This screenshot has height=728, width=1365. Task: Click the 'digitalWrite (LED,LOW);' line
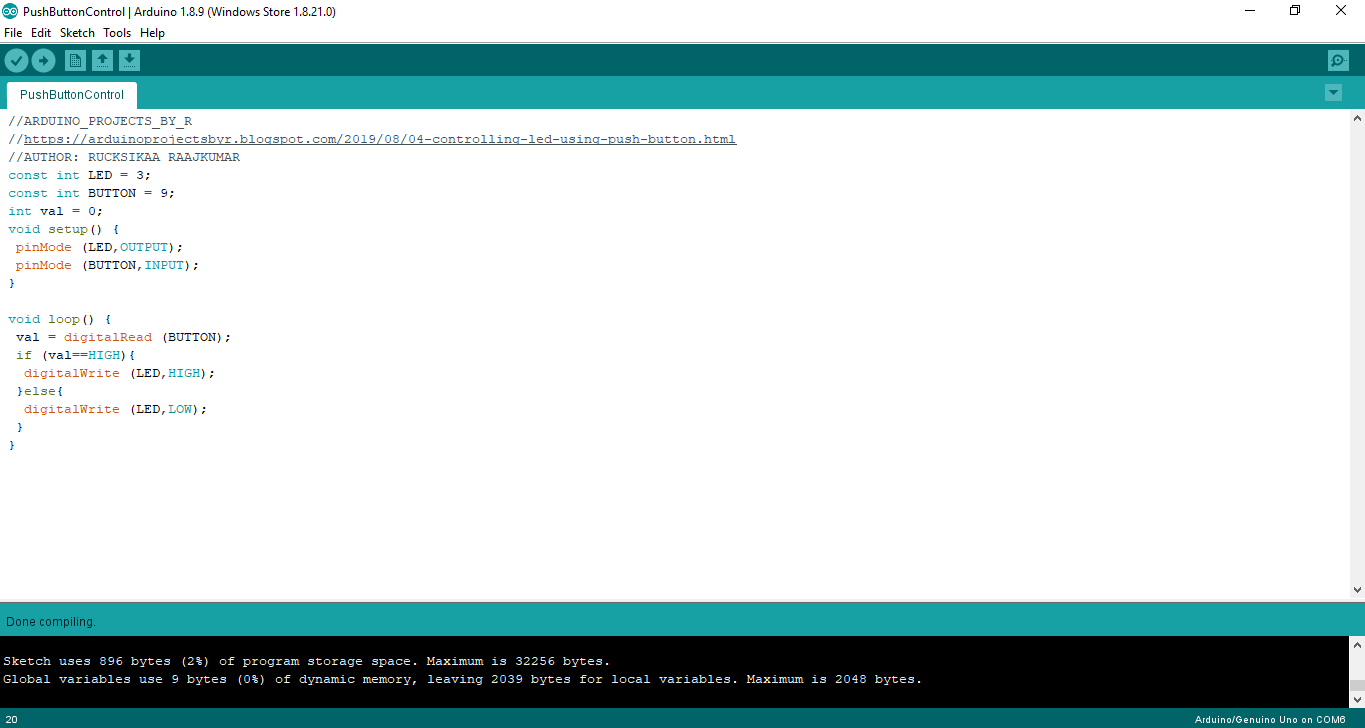point(116,409)
